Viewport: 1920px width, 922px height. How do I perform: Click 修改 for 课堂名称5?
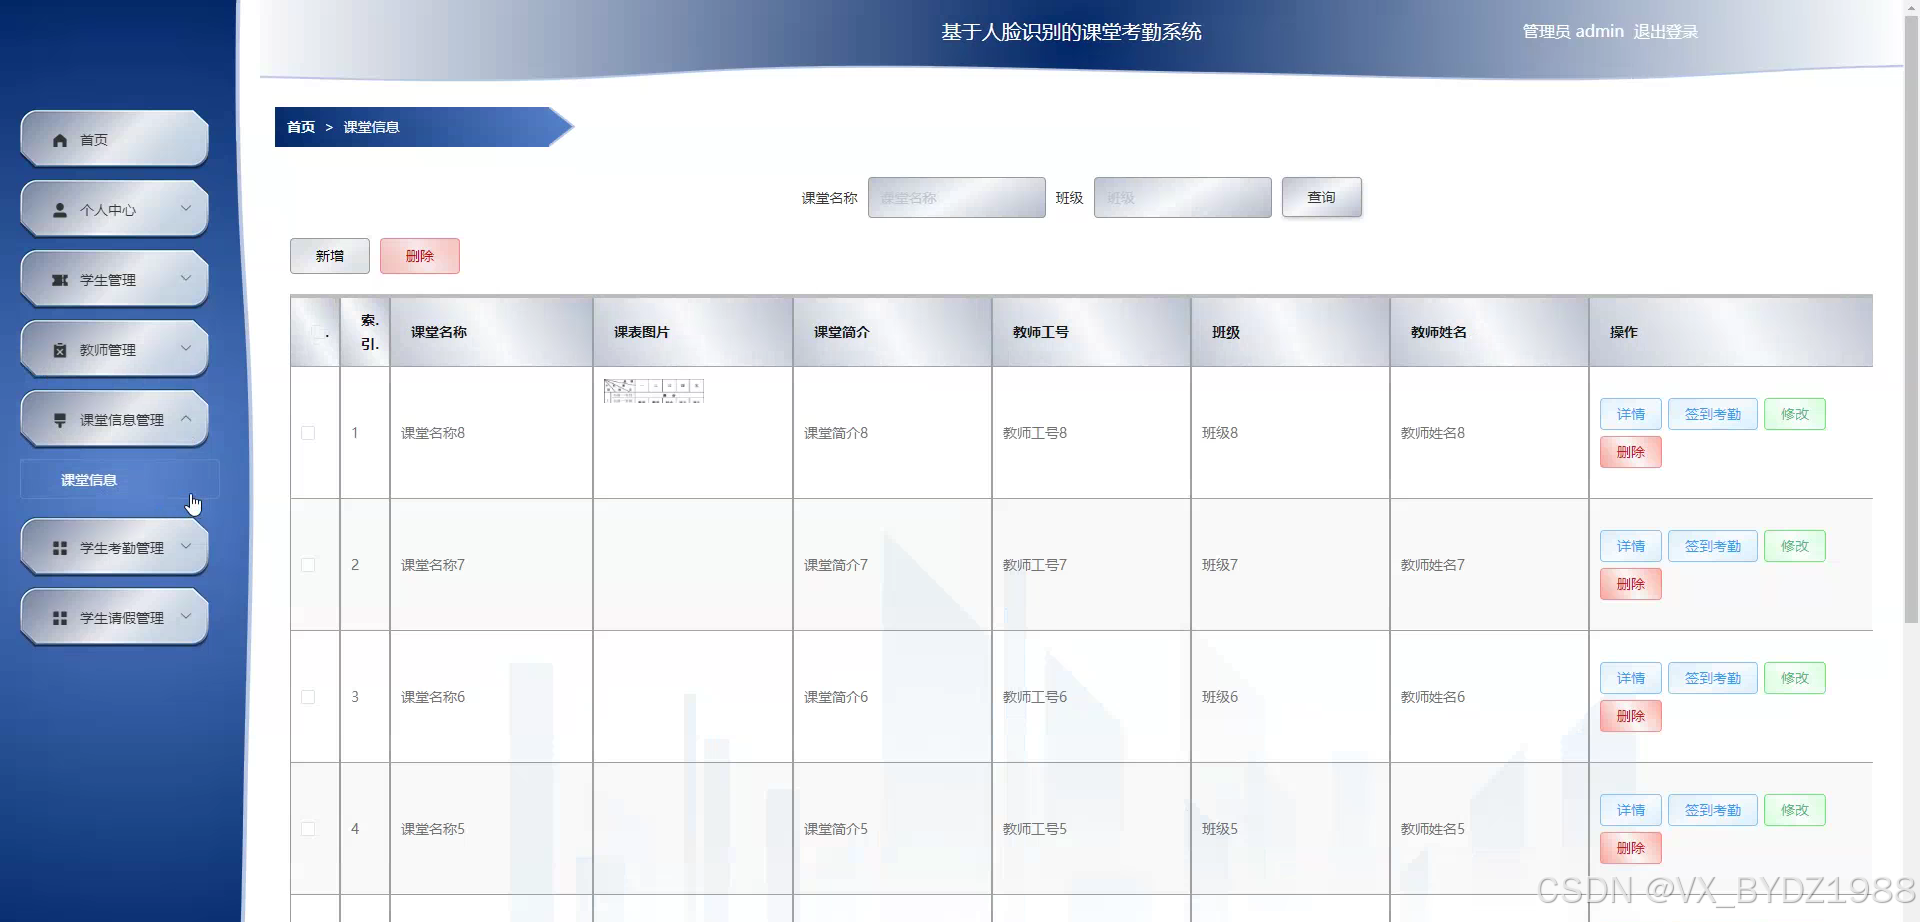[1795, 810]
